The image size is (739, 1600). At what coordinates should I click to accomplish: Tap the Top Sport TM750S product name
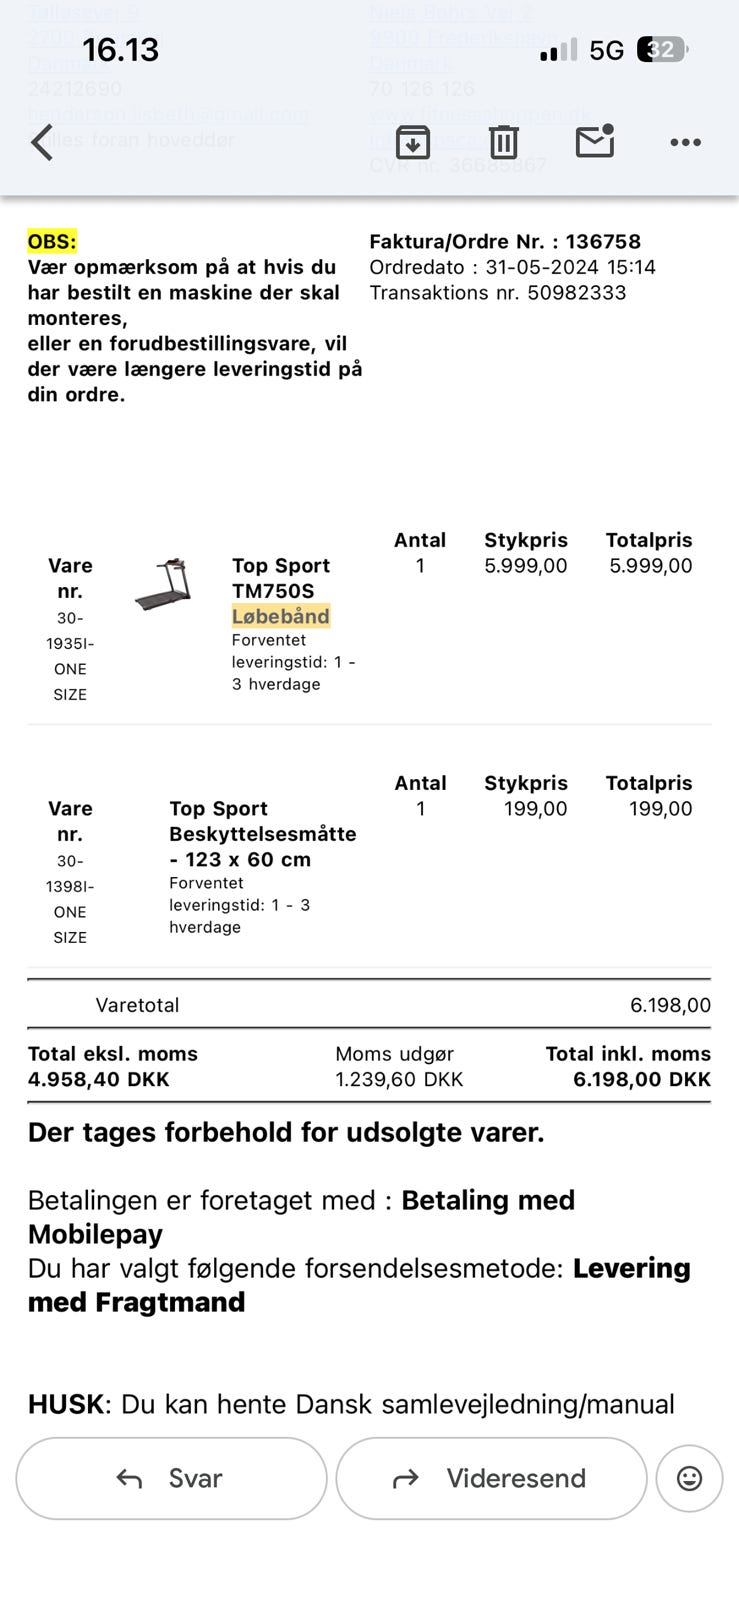[x=280, y=578]
